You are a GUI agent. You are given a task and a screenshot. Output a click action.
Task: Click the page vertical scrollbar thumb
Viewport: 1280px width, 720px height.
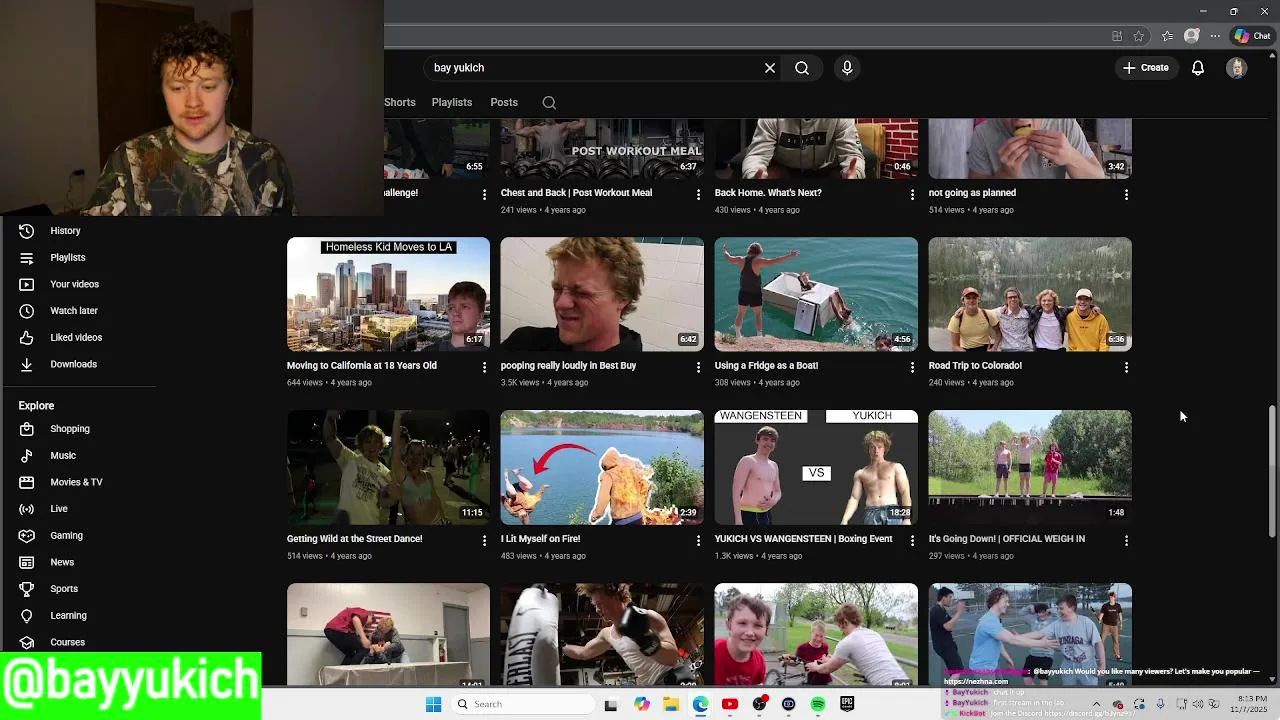(x=1272, y=472)
